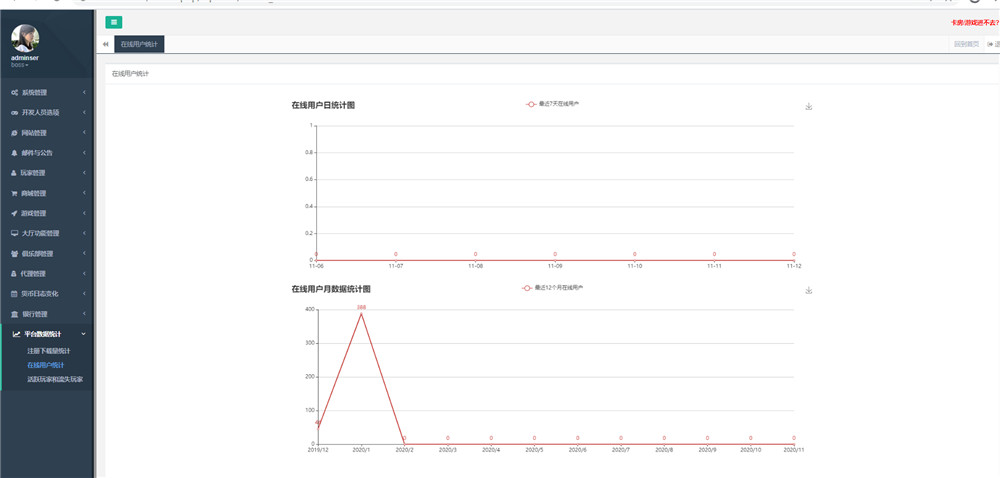This screenshot has height=478, width=1000.
Task: Toggle the 最近7天在线用户 legend series
Action: tap(553, 103)
